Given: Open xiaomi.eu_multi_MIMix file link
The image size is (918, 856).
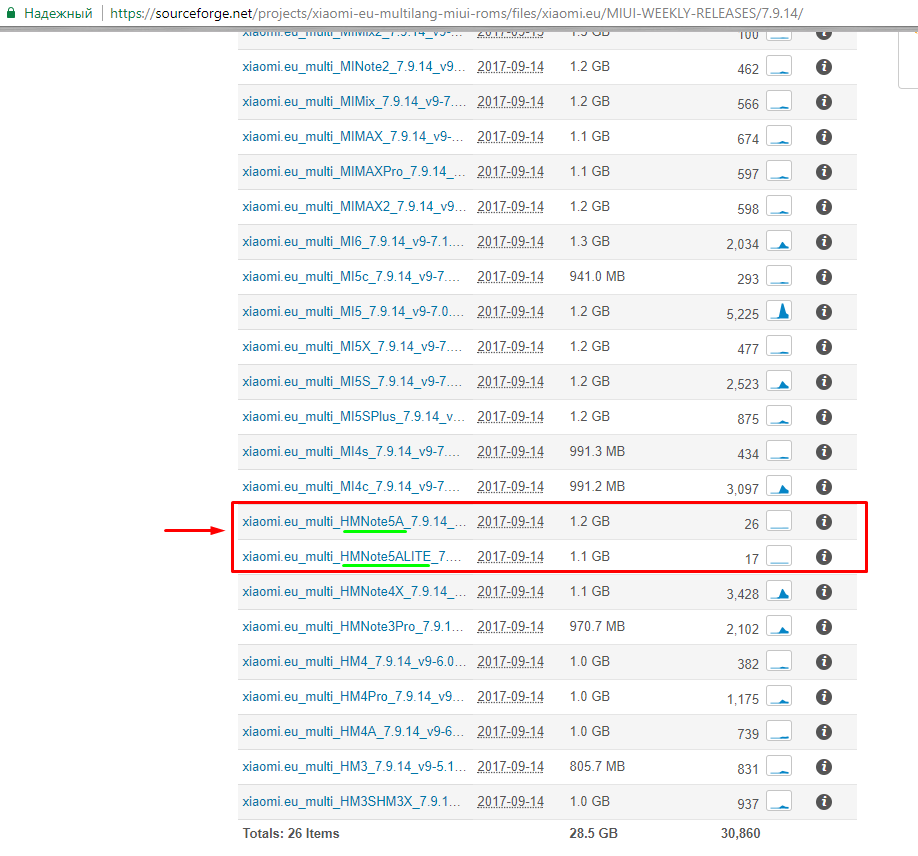Looking at the screenshot, I should coord(354,102).
